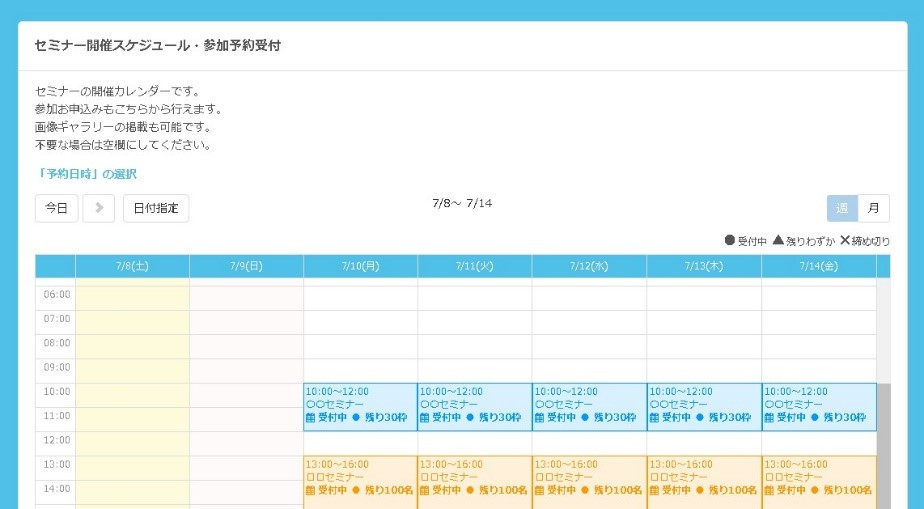The width and height of the screenshot is (924, 509).
Task: Click the 受付中 circle status in 7/13 13:00 seminar
Action: pos(698,491)
